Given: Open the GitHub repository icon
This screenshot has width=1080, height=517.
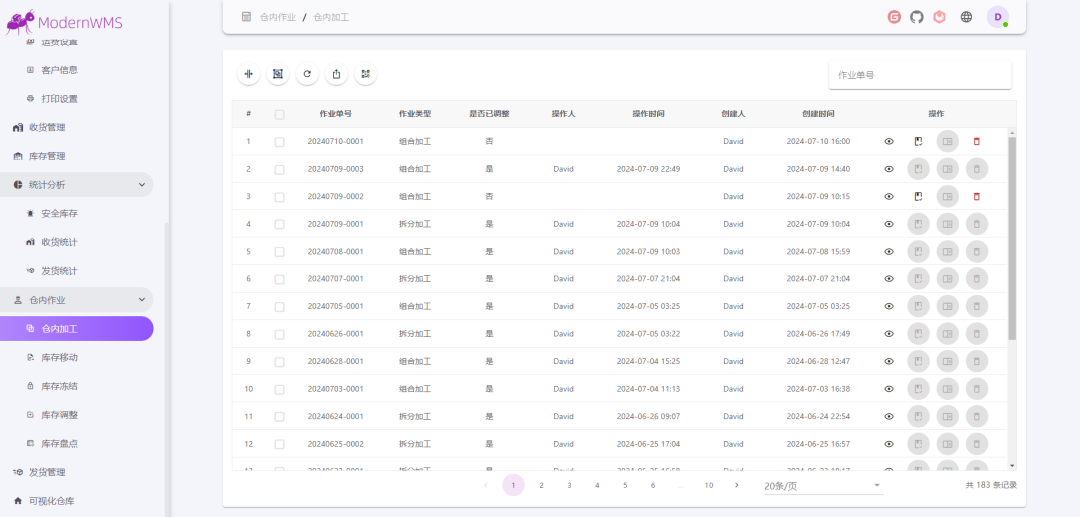Looking at the screenshot, I should (x=917, y=17).
